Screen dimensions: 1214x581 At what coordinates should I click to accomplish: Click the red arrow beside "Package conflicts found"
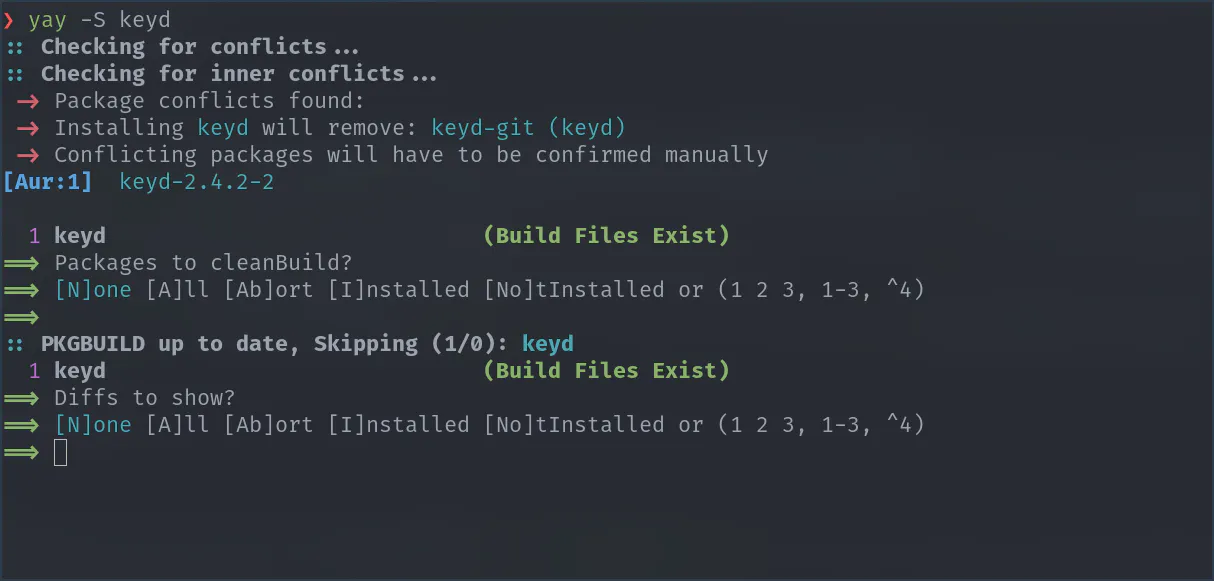click(x=28, y=101)
